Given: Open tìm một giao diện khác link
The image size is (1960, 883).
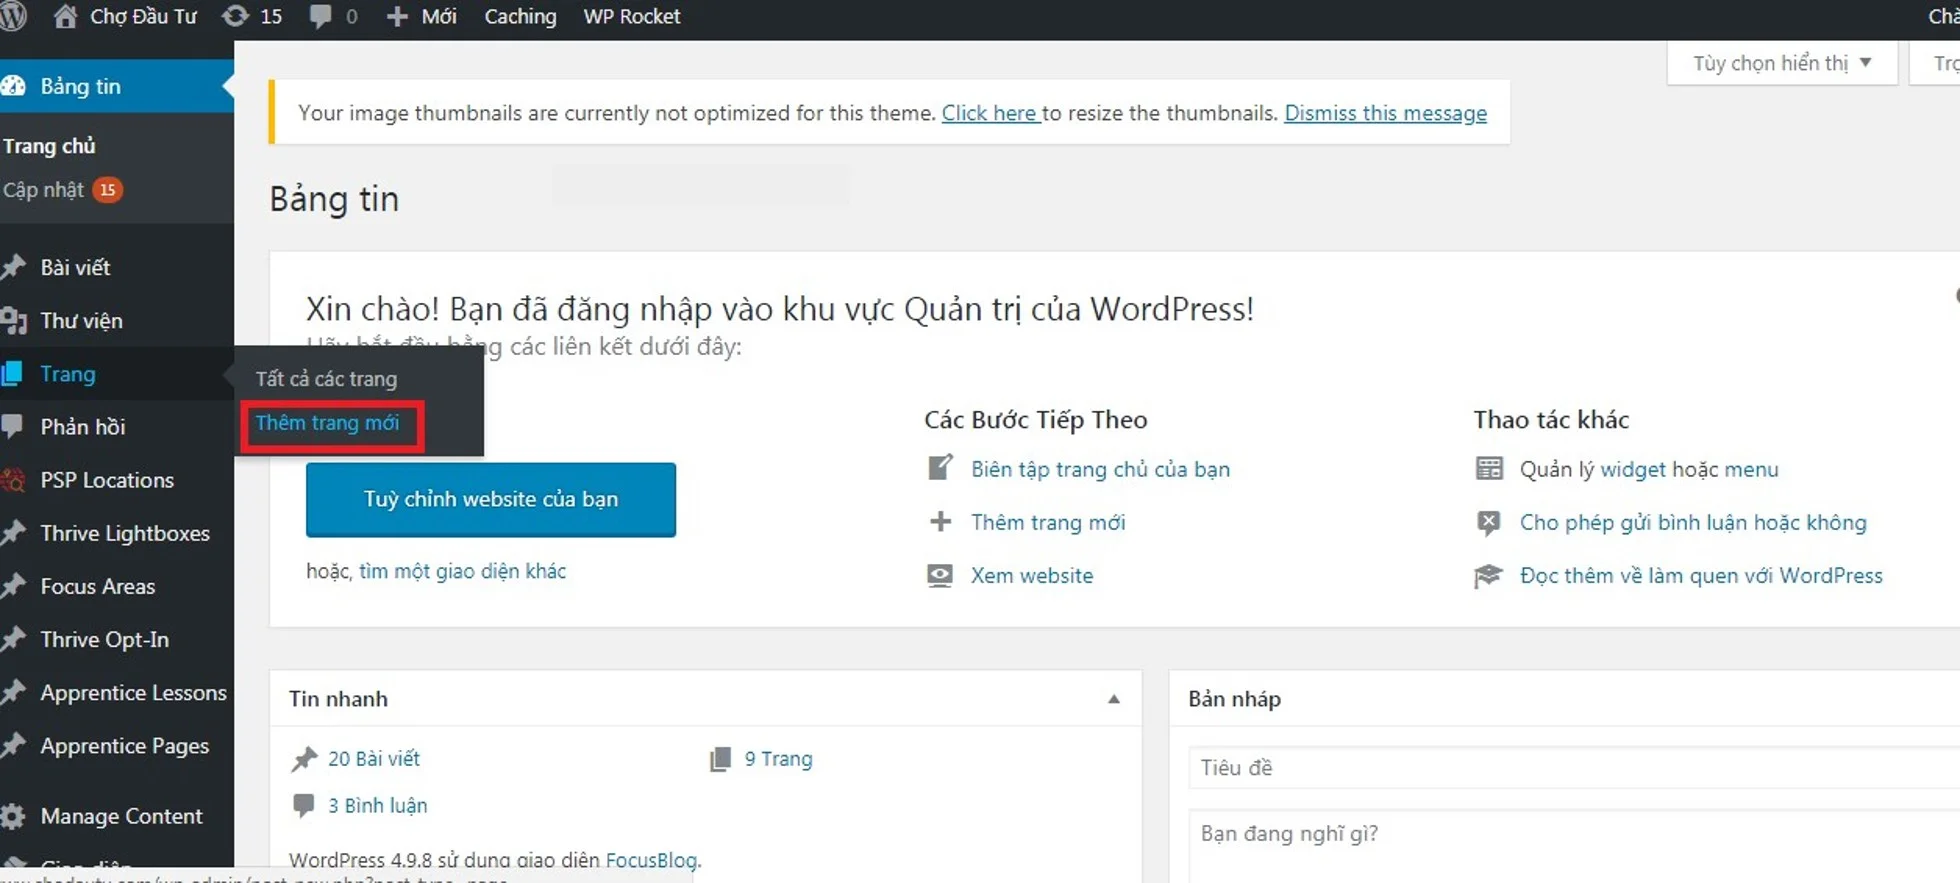Looking at the screenshot, I should click(x=462, y=571).
